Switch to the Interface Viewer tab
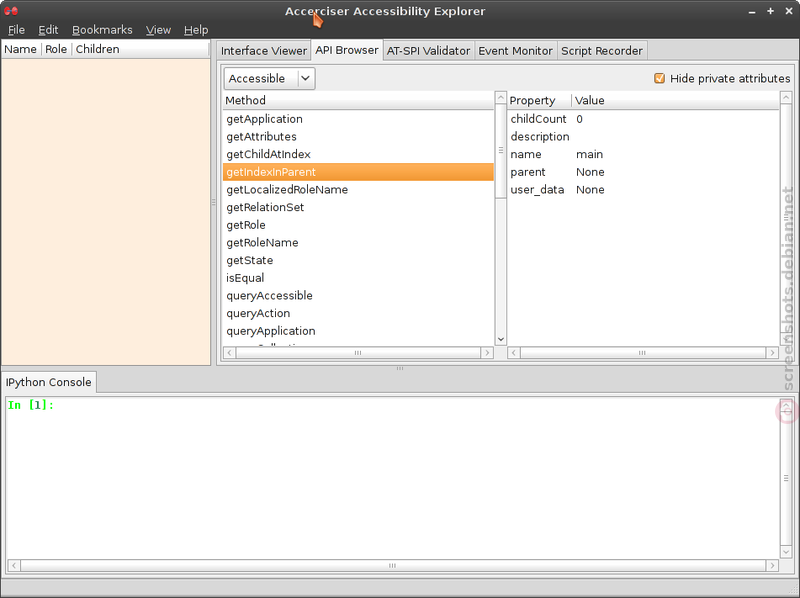This screenshot has height=598, width=800. (264, 51)
